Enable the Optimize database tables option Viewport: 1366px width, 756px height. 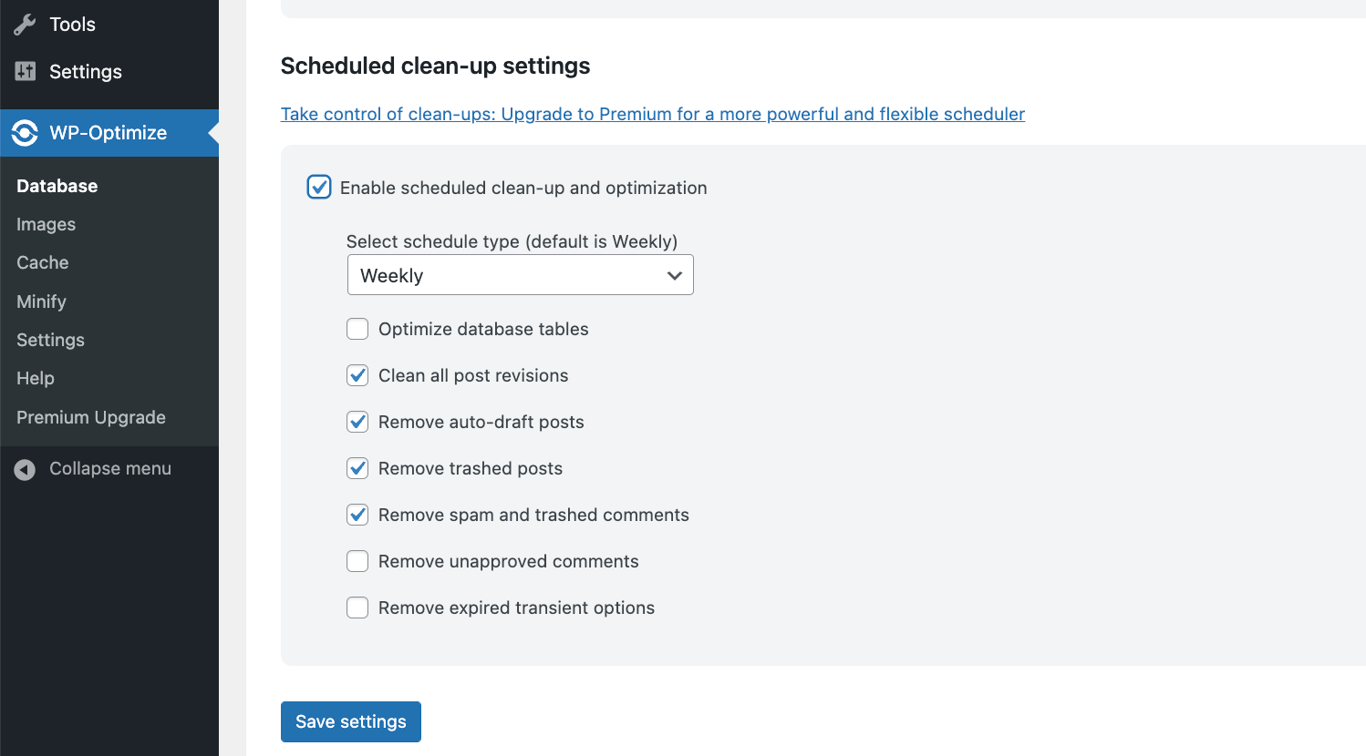coord(357,329)
